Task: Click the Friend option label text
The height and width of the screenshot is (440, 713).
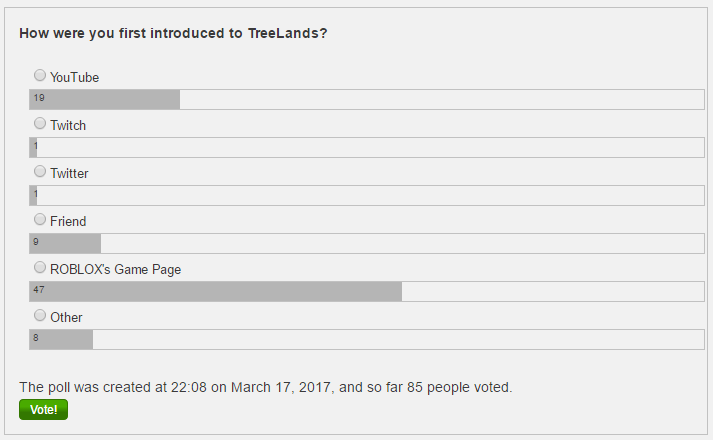Action: [68, 221]
